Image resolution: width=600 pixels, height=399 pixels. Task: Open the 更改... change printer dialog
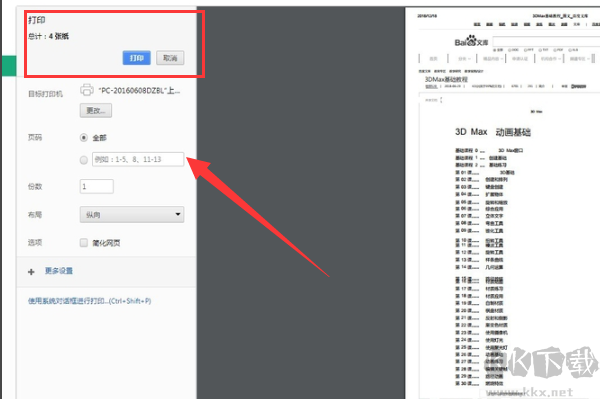click(96, 111)
